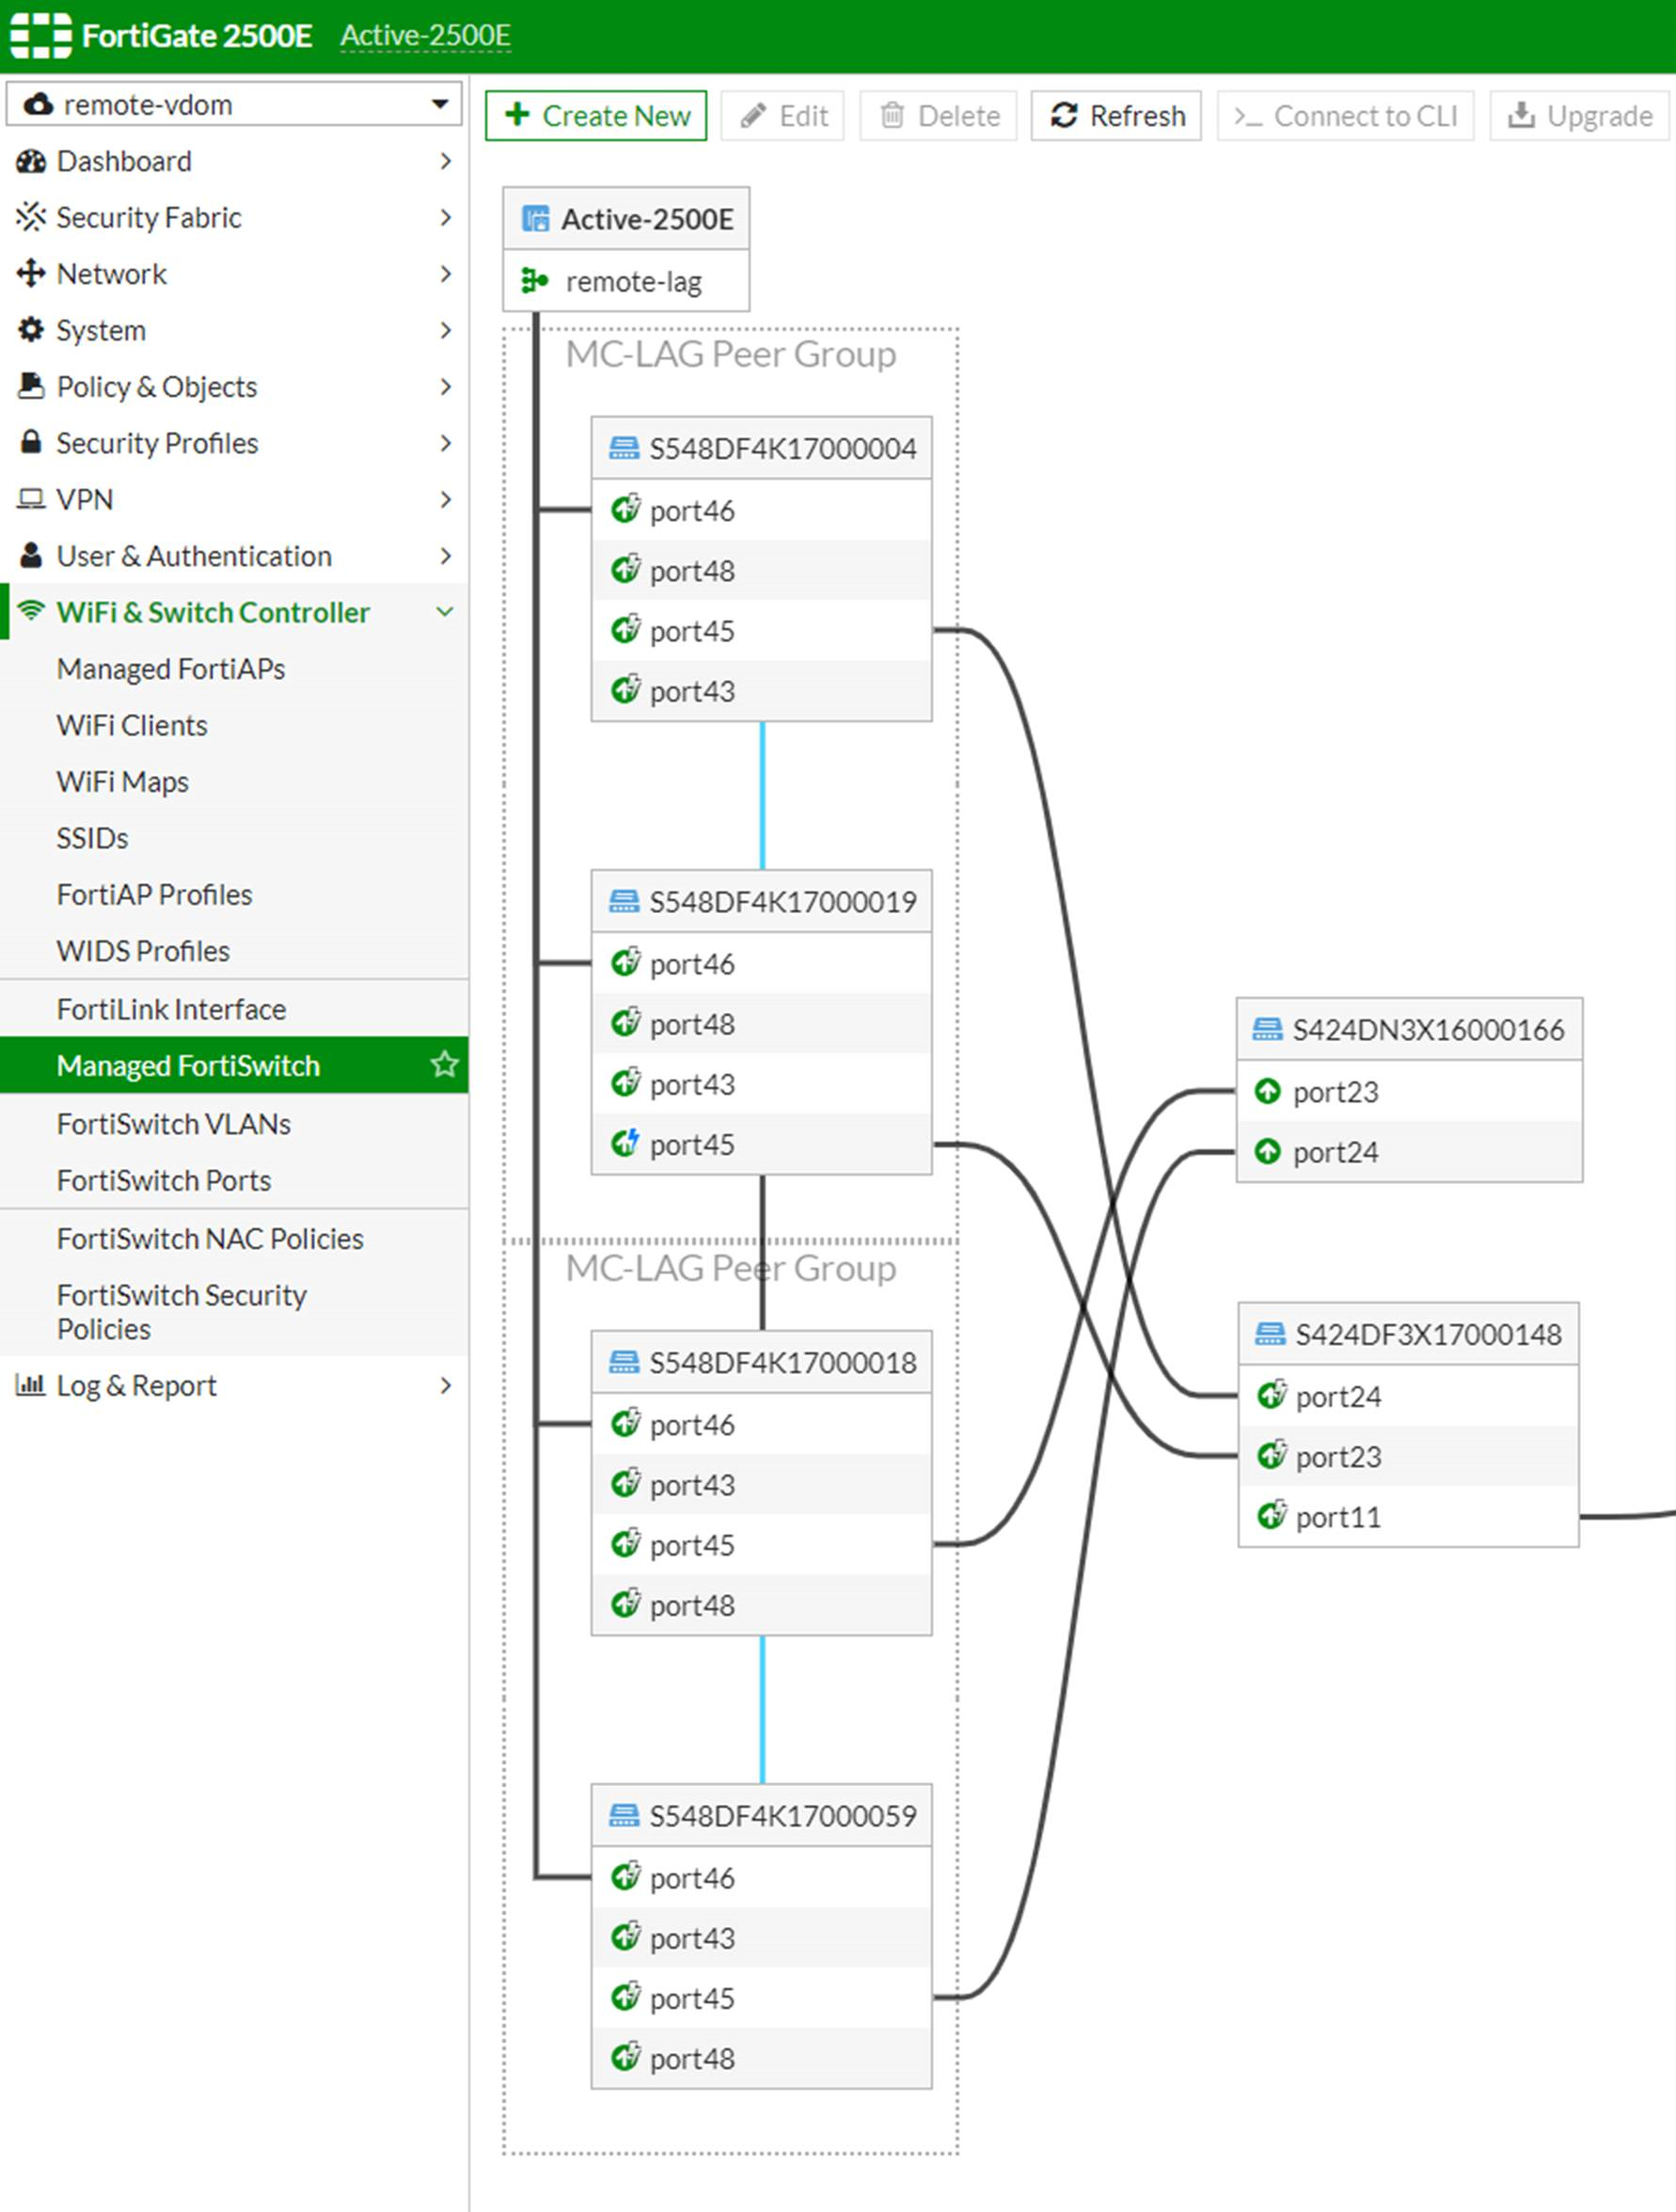
Task: Click the Delete trash icon
Action: 893,115
